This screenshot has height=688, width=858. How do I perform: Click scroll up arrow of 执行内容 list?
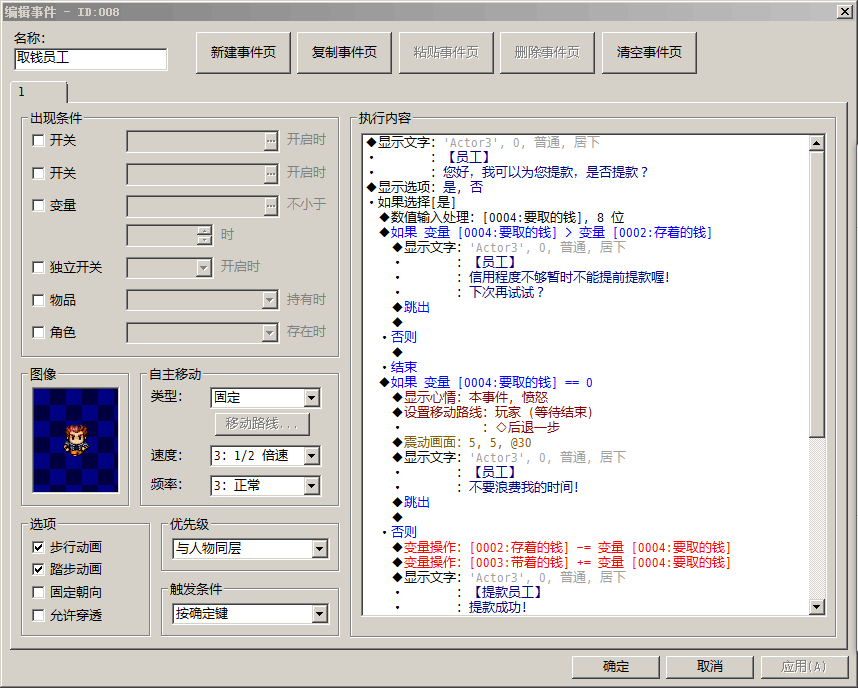point(816,143)
